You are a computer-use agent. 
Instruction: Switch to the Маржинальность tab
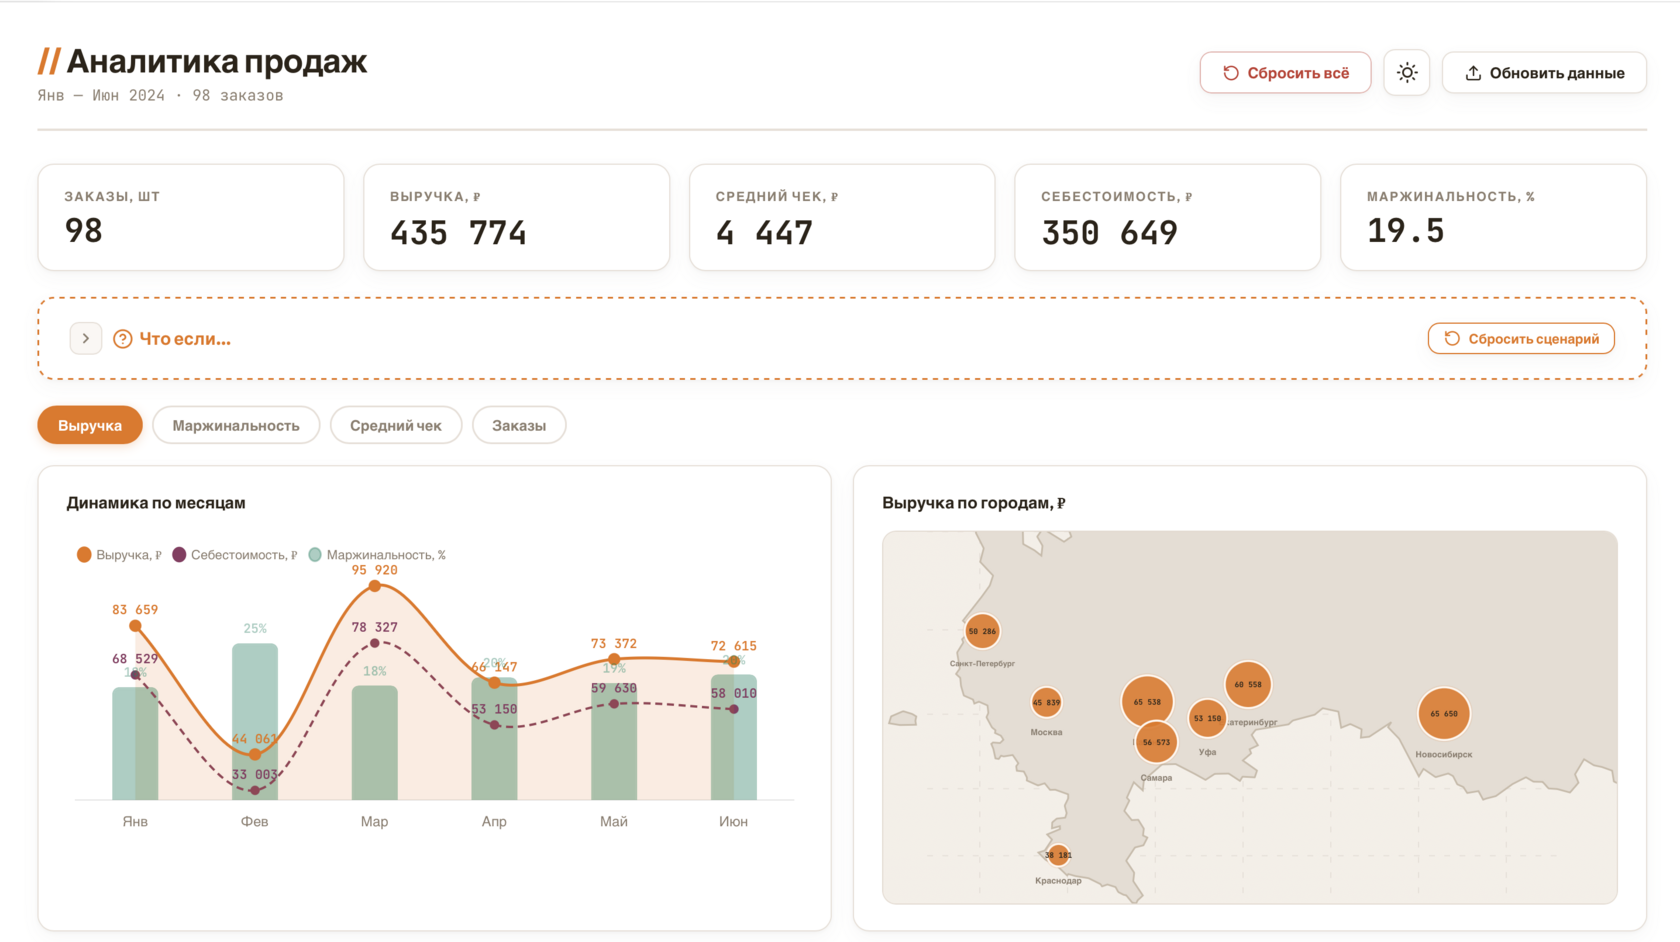[x=236, y=425]
